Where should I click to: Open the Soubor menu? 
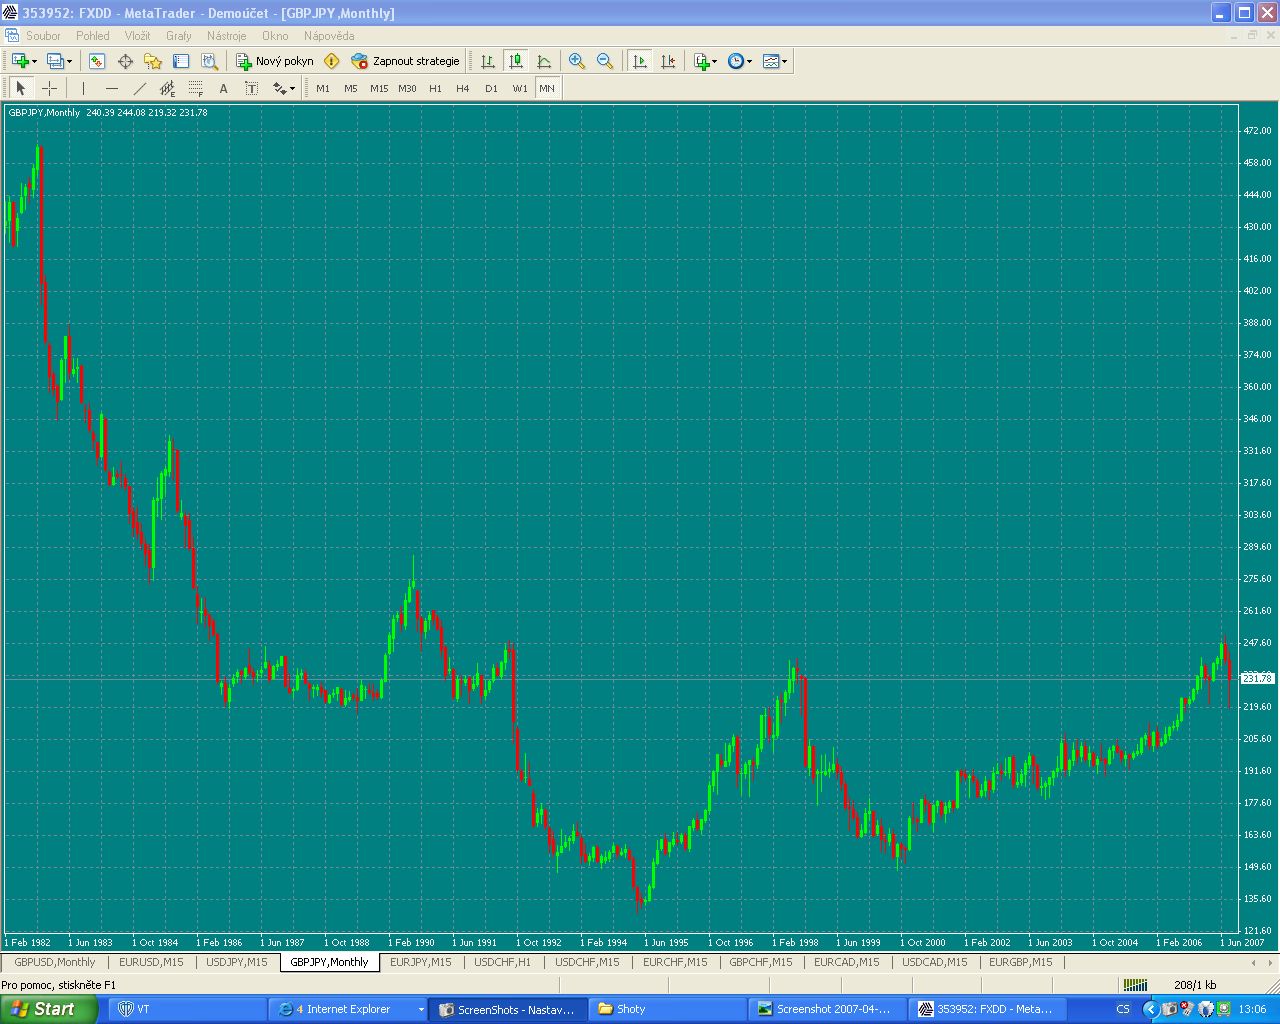[x=44, y=36]
